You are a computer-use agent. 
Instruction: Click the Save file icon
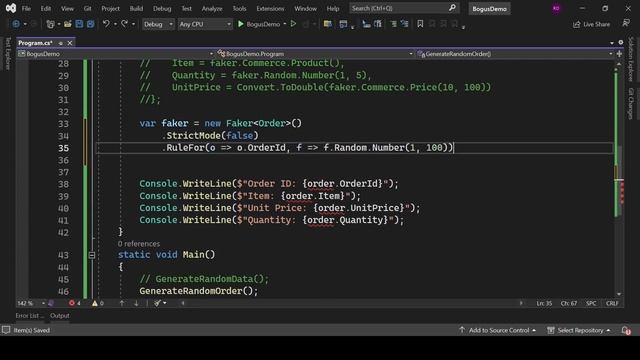coord(79,24)
